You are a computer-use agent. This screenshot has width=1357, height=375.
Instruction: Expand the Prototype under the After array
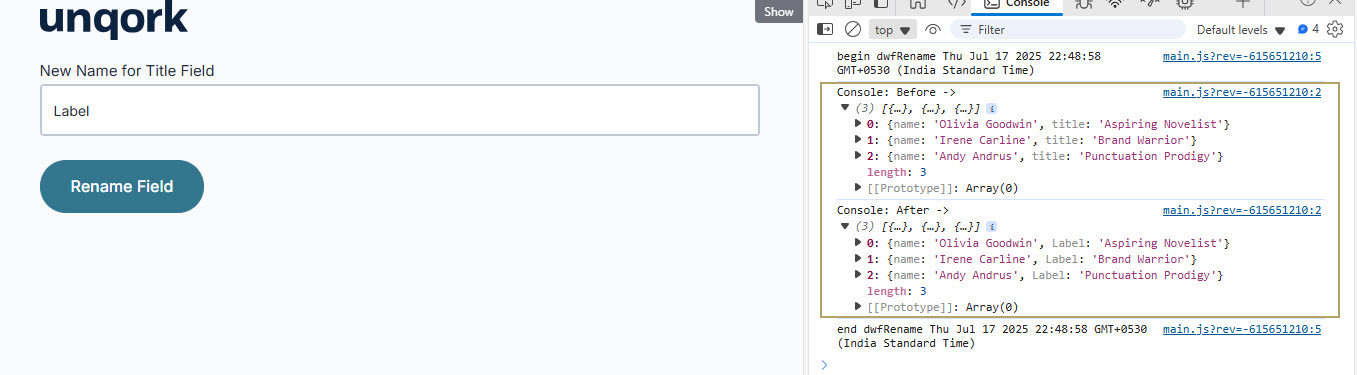(858, 307)
